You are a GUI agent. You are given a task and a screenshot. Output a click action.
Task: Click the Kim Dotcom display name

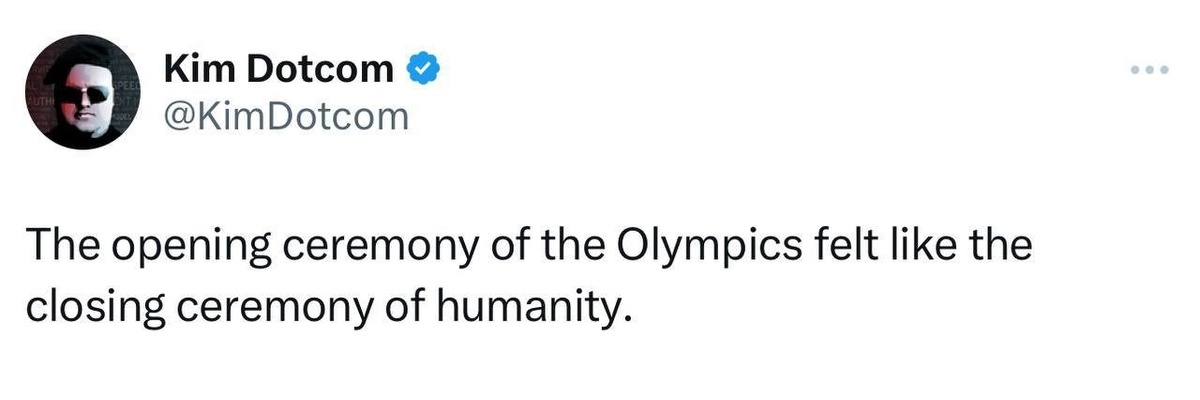(278, 69)
